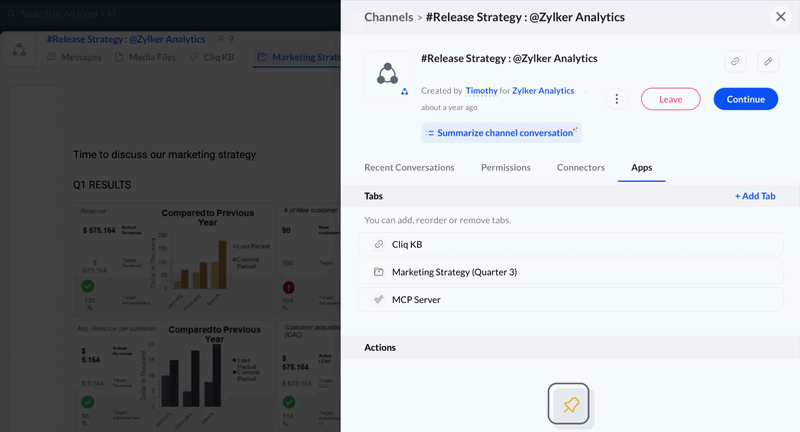Open Cliq KB tab in background channel header
The image size is (800, 432).
click(x=212, y=57)
